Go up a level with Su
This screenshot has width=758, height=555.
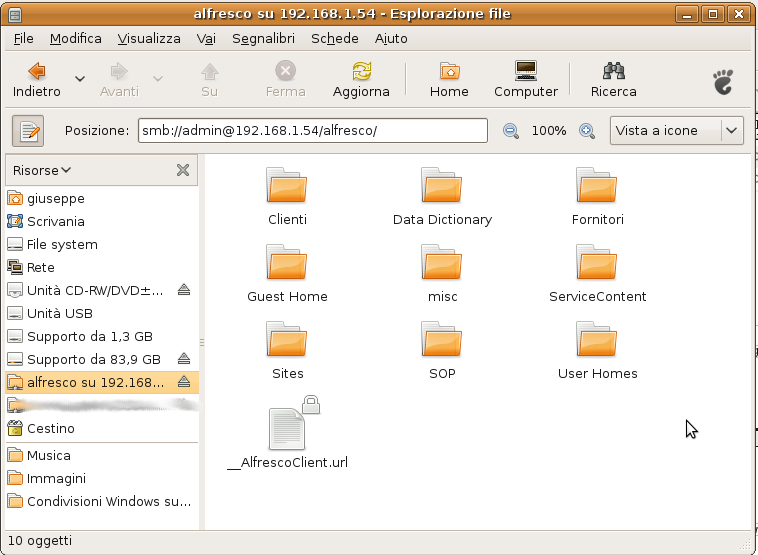coord(209,79)
